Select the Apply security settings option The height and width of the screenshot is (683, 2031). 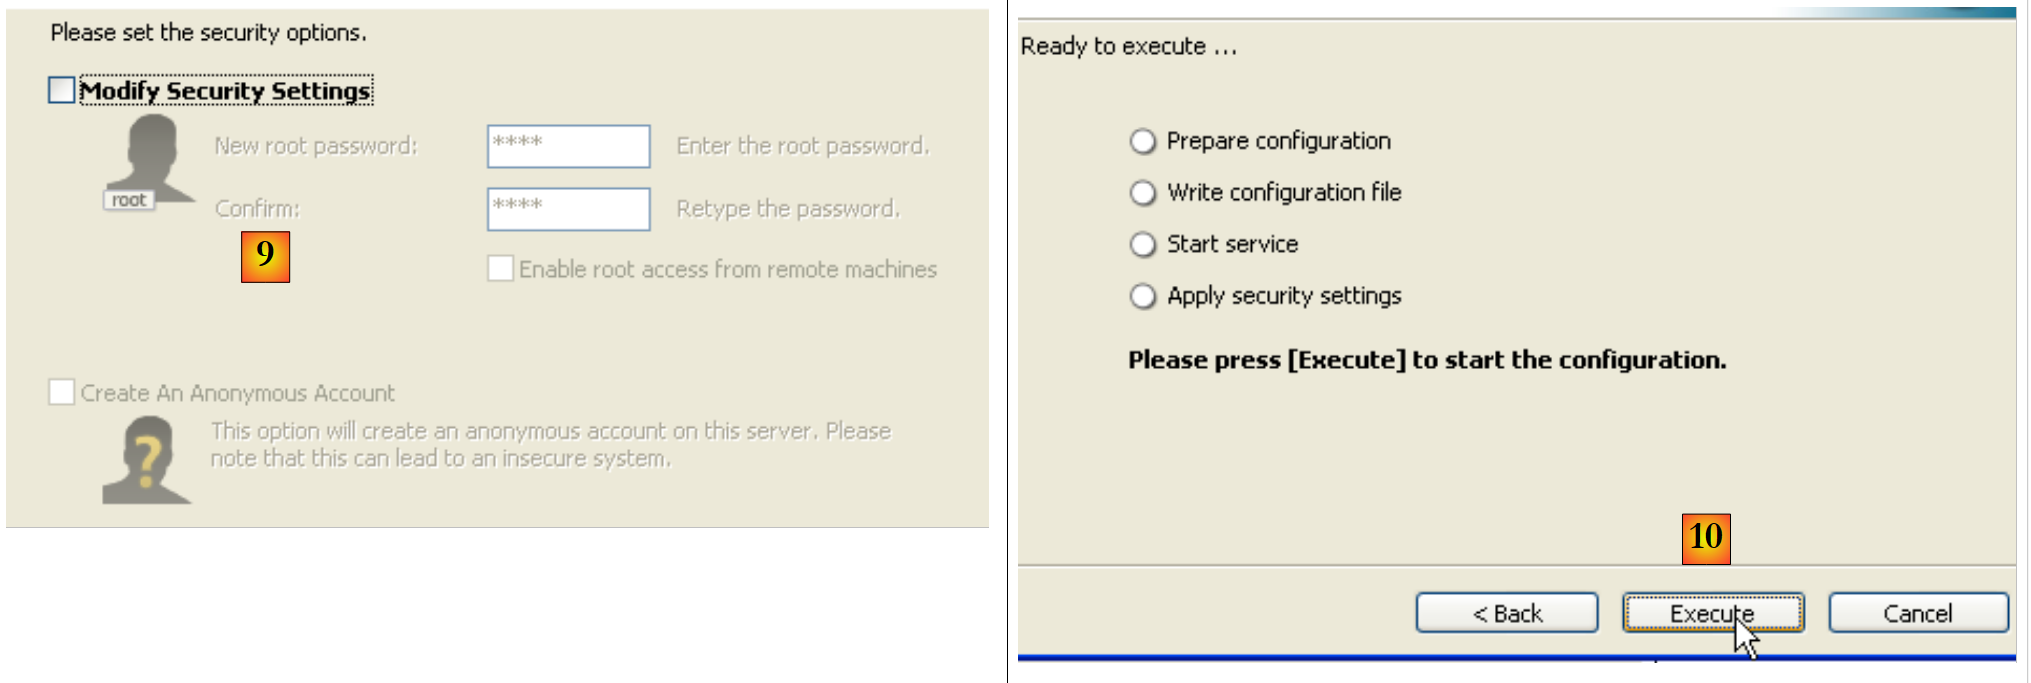pyautogui.click(x=1143, y=297)
